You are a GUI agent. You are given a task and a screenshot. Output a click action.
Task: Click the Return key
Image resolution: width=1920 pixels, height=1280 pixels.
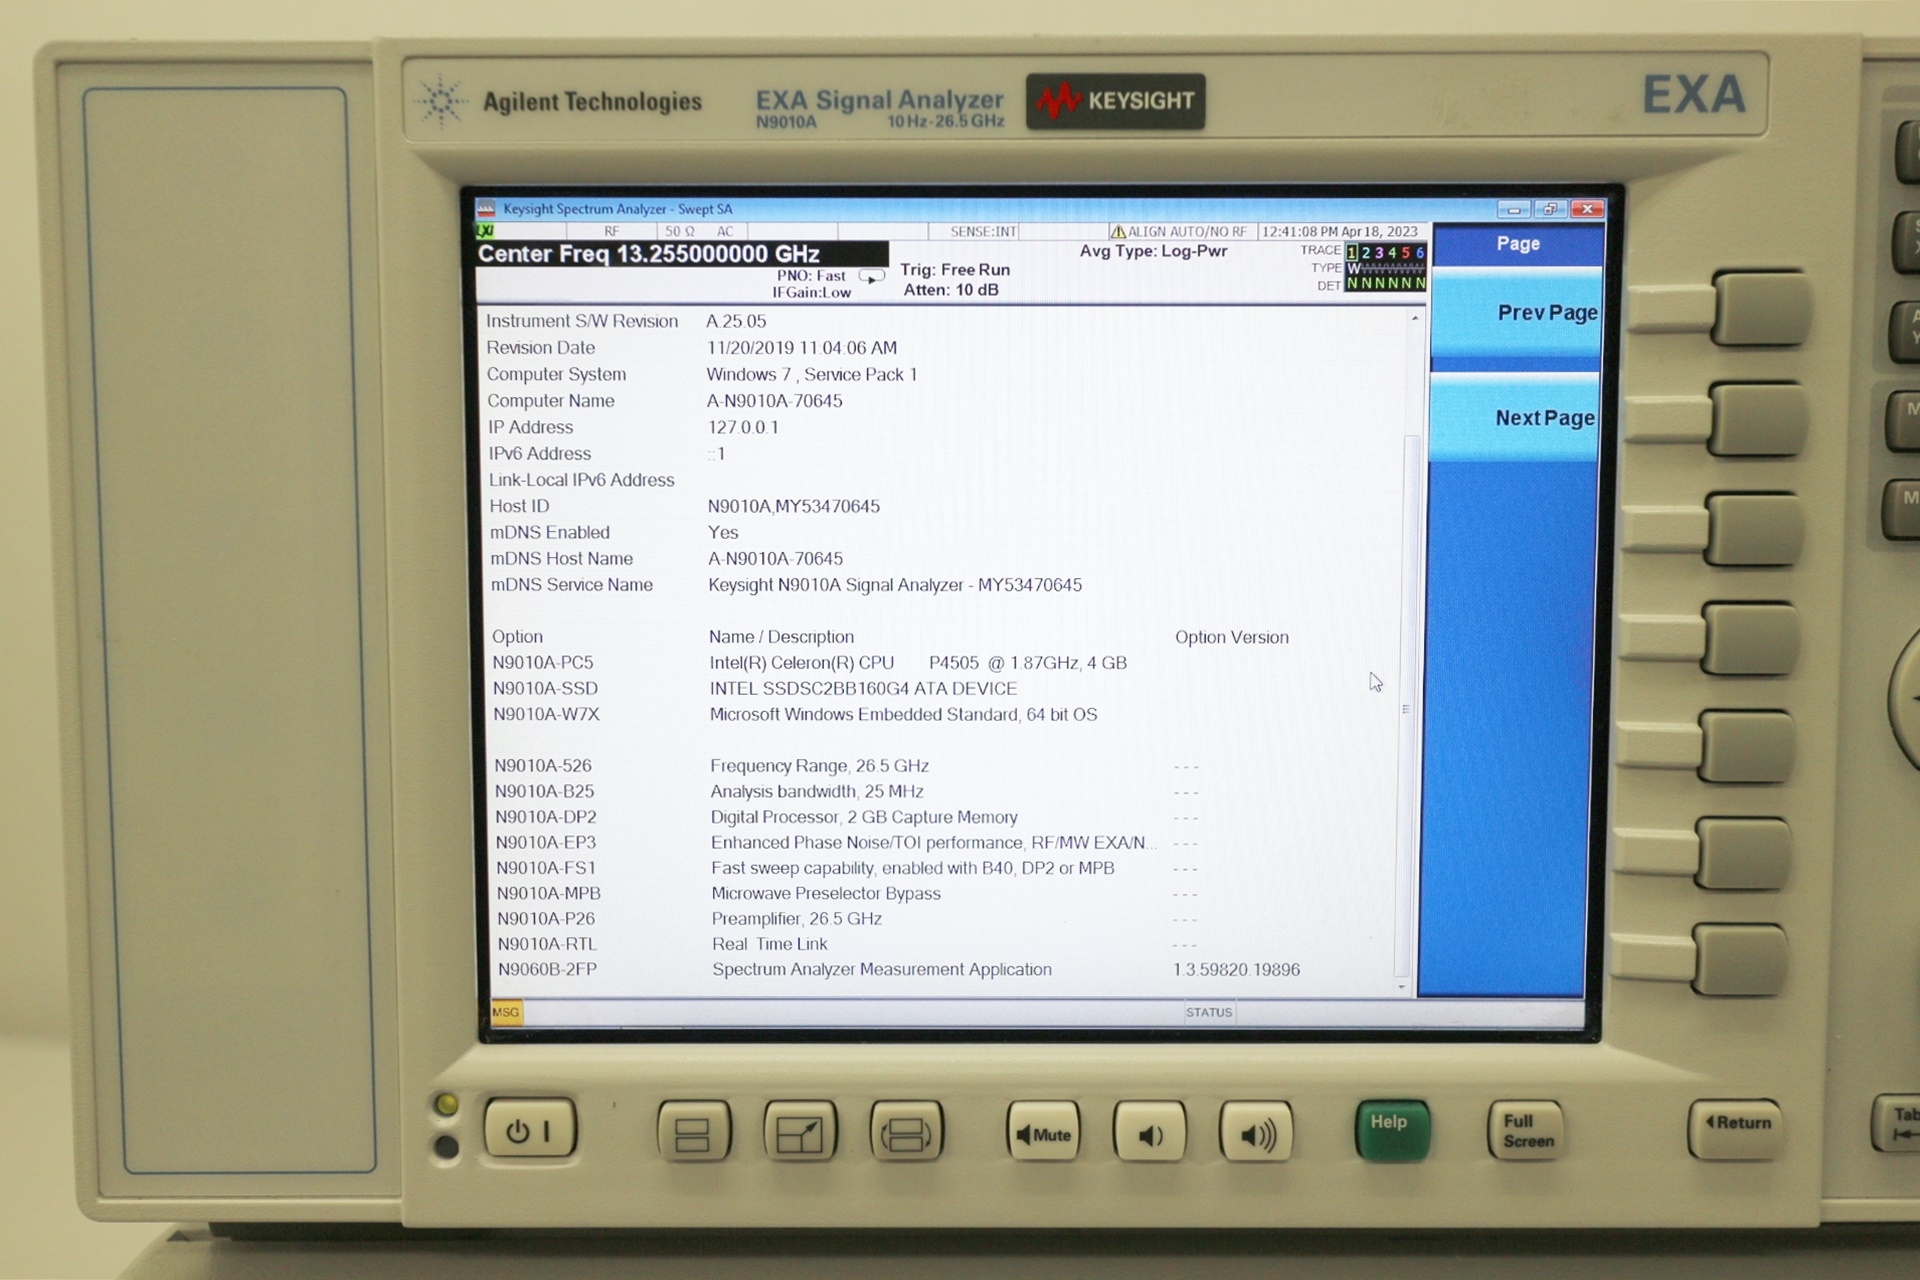[1735, 1130]
